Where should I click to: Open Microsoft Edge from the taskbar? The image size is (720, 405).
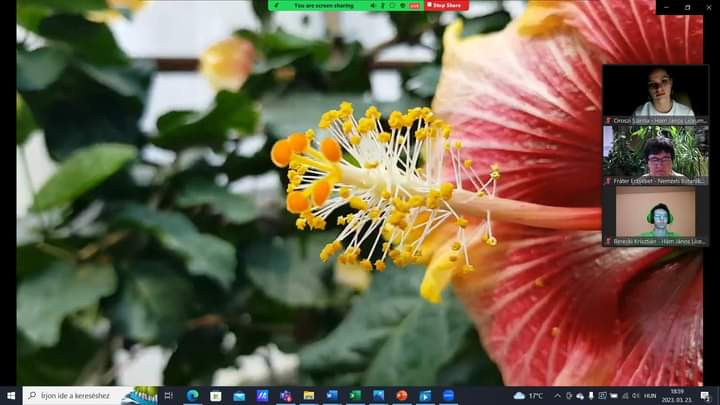point(192,396)
